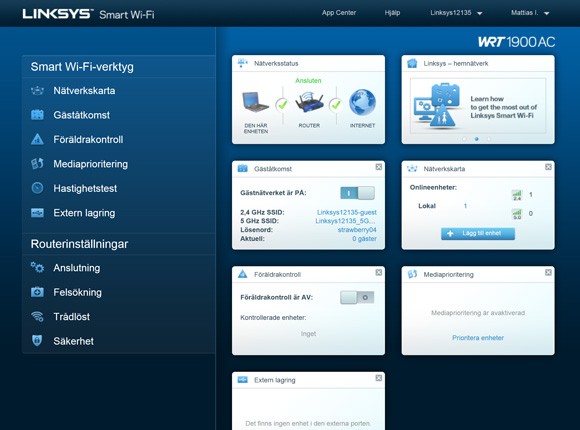
Task: Click the Extern lagring USB sidebar icon
Action: [37, 213]
